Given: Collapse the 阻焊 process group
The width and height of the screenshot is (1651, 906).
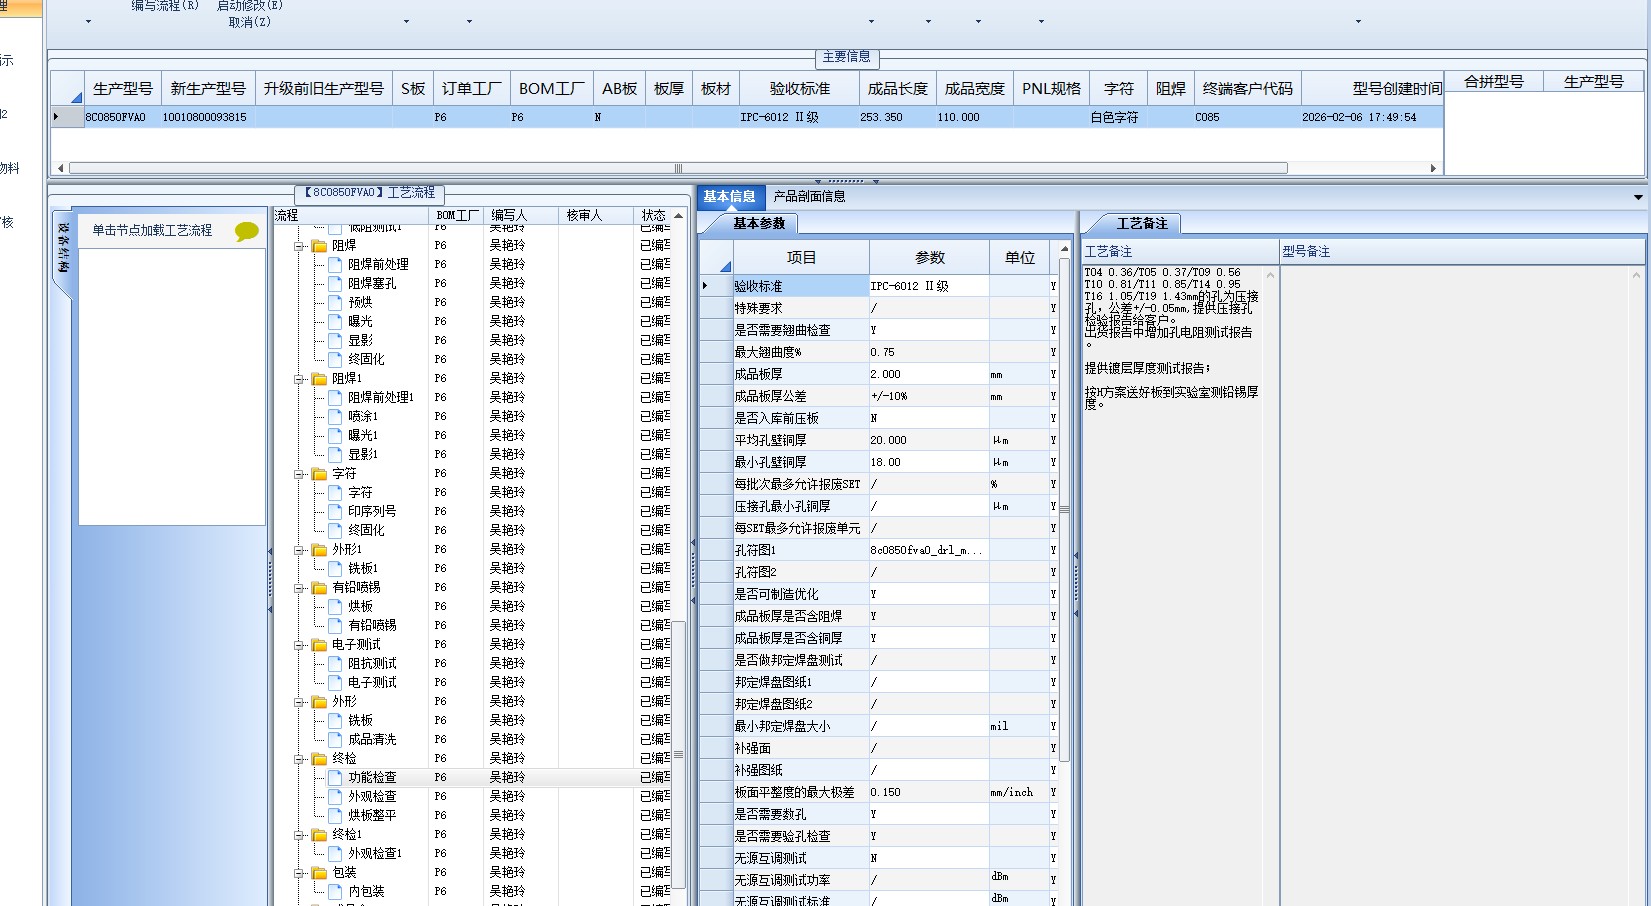Looking at the screenshot, I should pyautogui.click(x=299, y=246).
